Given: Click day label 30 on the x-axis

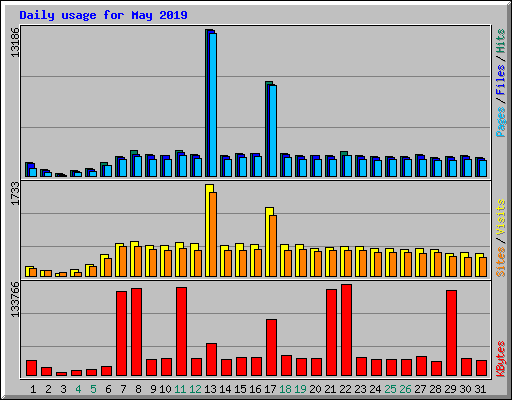Looking at the screenshot, I should [x=465, y=389].
